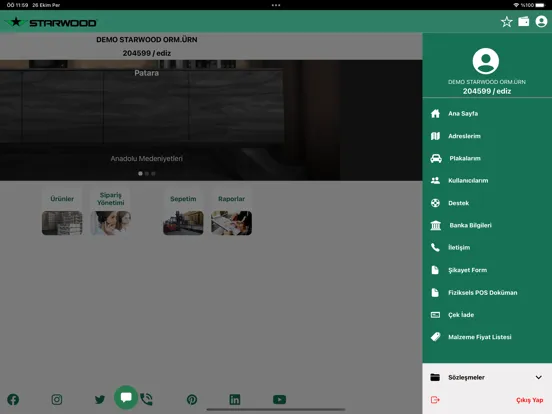
Task: Click the bank icon beside Banka Bilgileri
Action: pos(436,225)
